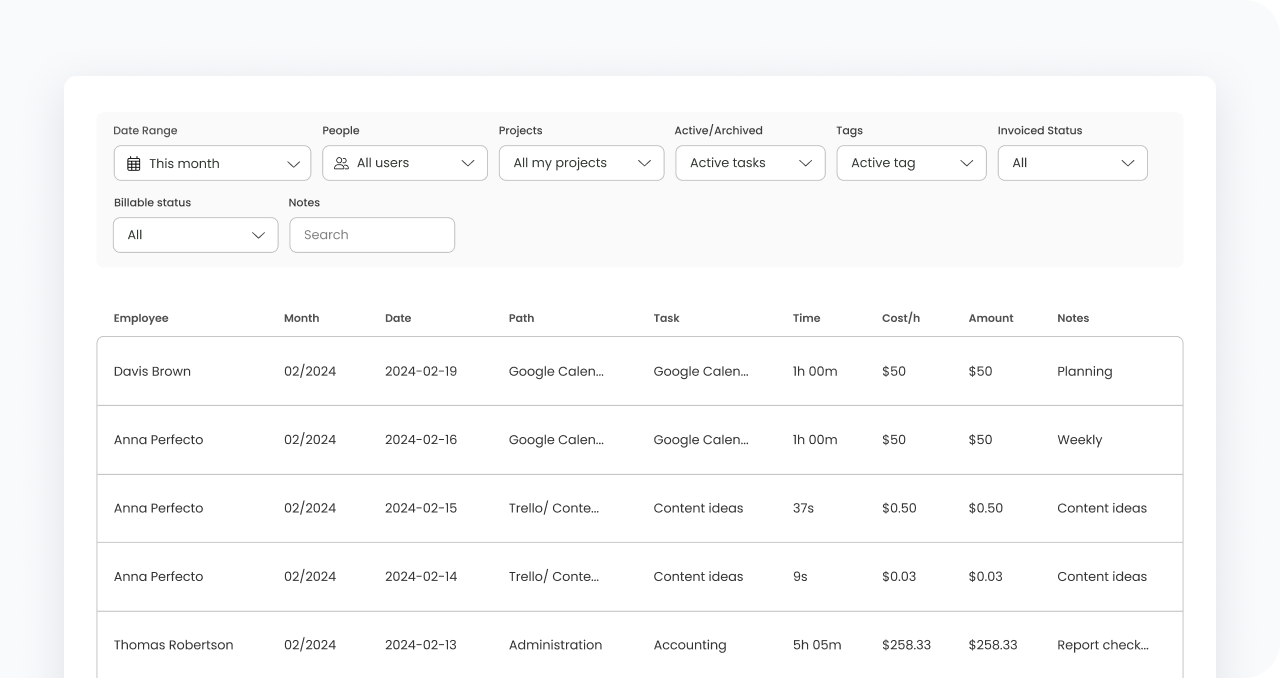Click the Cost/h column header
1280x678 pixels.
pyautogui.click(x=901, y=318)
